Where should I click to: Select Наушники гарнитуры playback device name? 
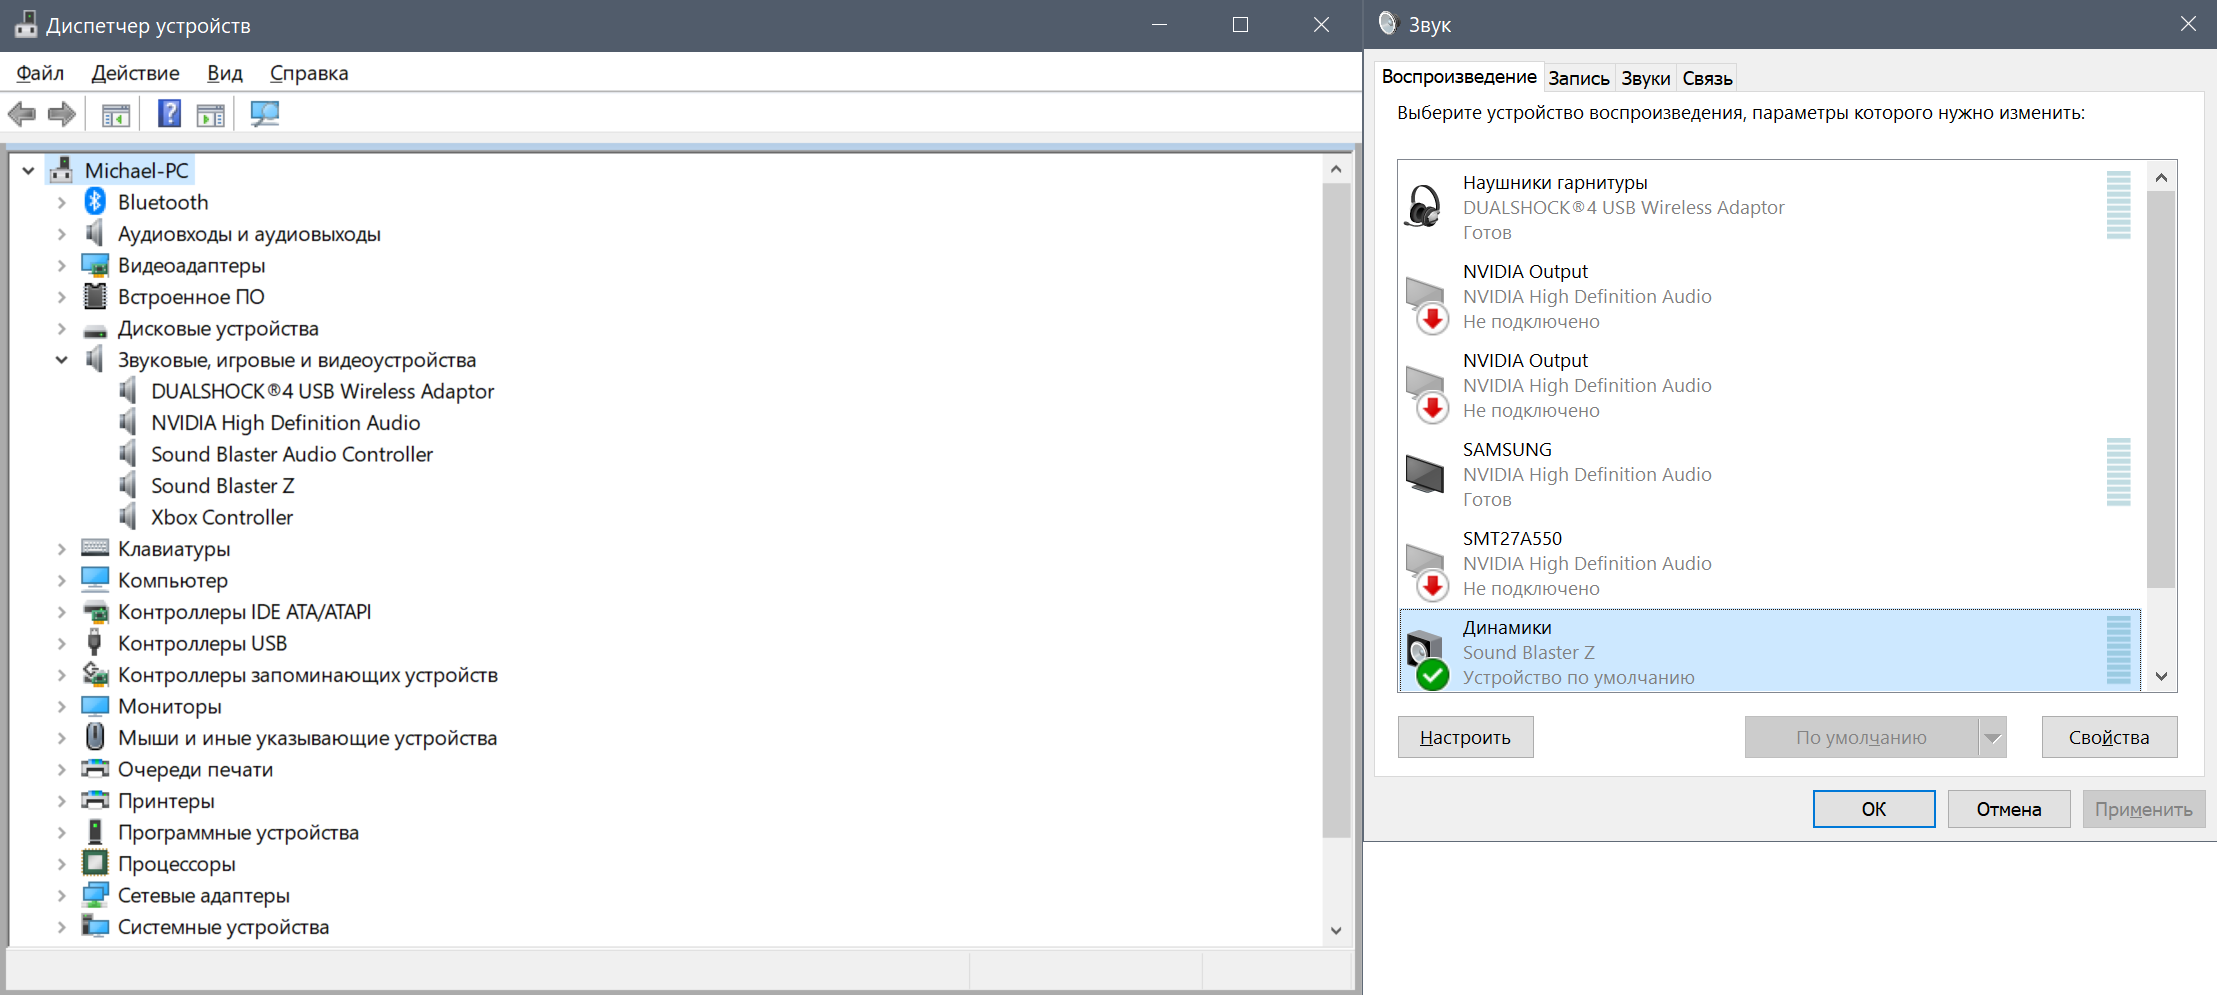[x=1555, y=182]
